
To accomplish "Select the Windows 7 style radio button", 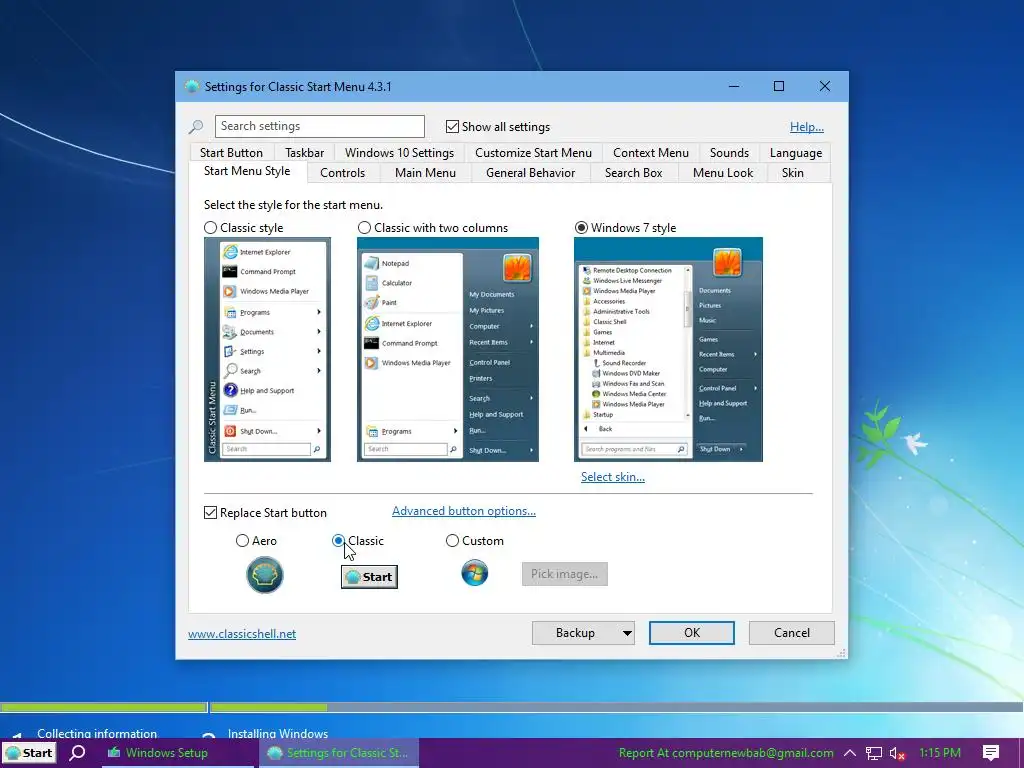I will (x=581, y=228).
